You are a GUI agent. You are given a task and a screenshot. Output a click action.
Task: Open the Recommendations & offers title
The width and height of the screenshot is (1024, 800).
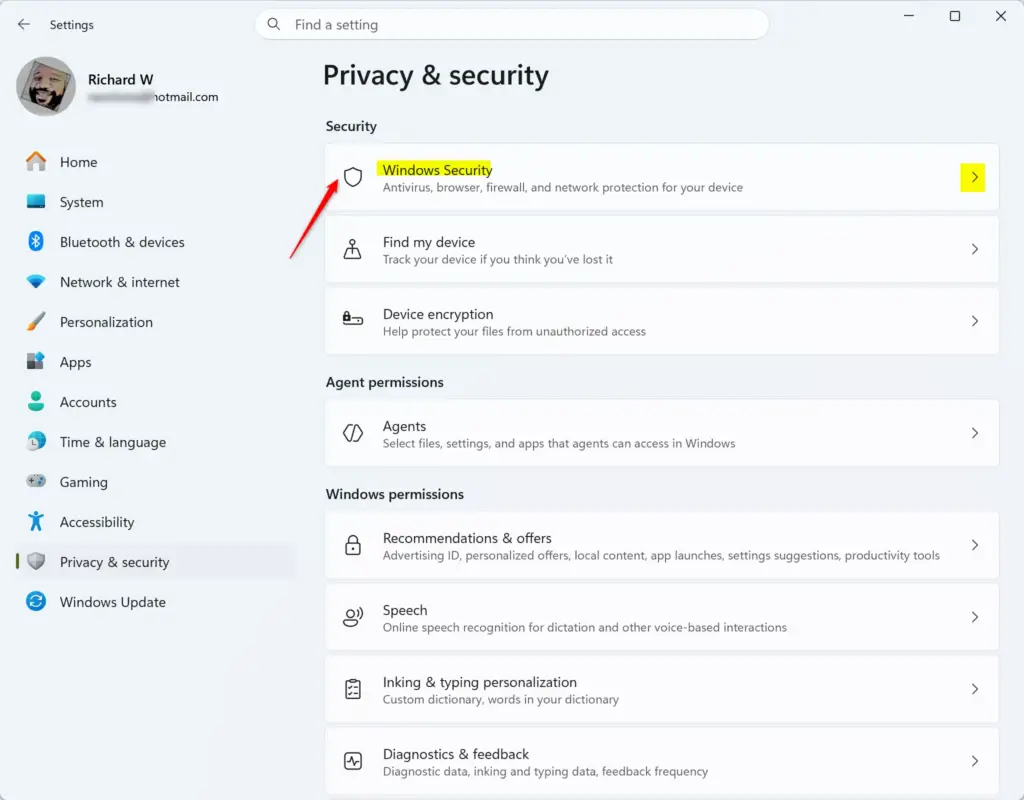click(467, 538)
